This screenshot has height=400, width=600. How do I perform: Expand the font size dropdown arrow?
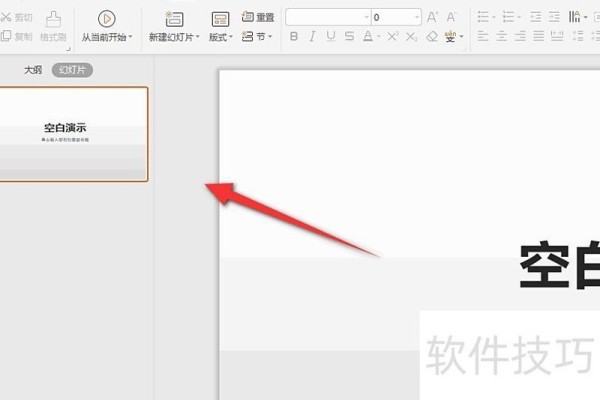pos(417,17)
